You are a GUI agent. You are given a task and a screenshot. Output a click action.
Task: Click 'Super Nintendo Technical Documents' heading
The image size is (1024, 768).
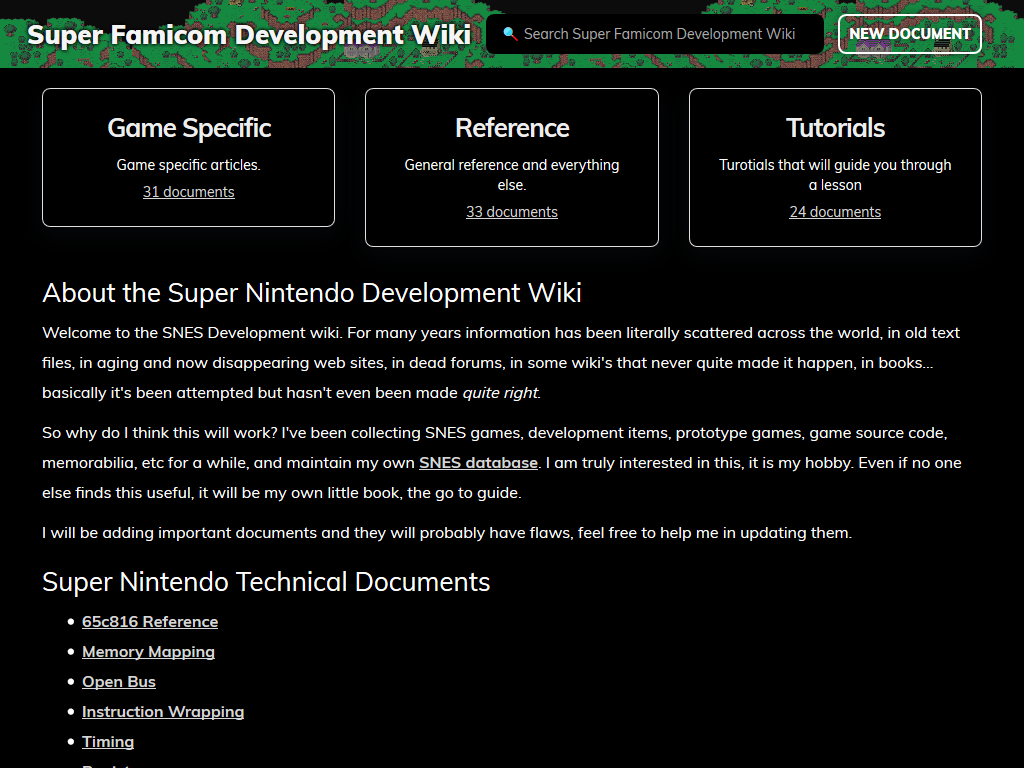tap(266, 582)
